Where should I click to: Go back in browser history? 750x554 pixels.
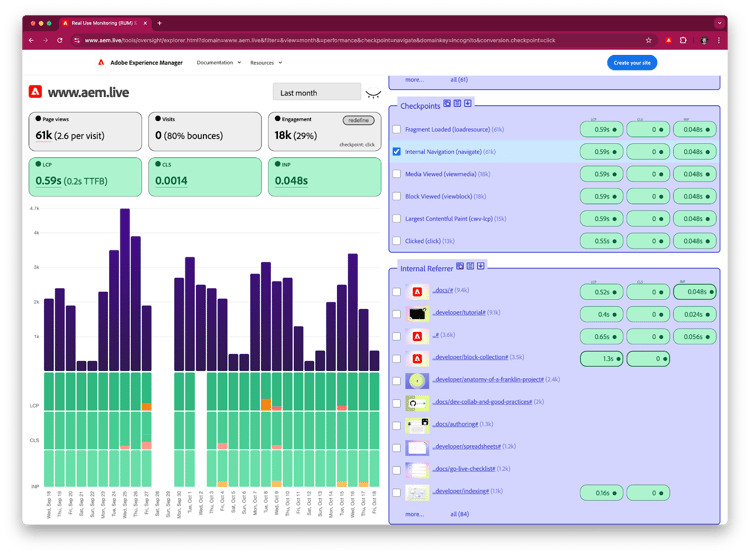(x=31, y=41)
